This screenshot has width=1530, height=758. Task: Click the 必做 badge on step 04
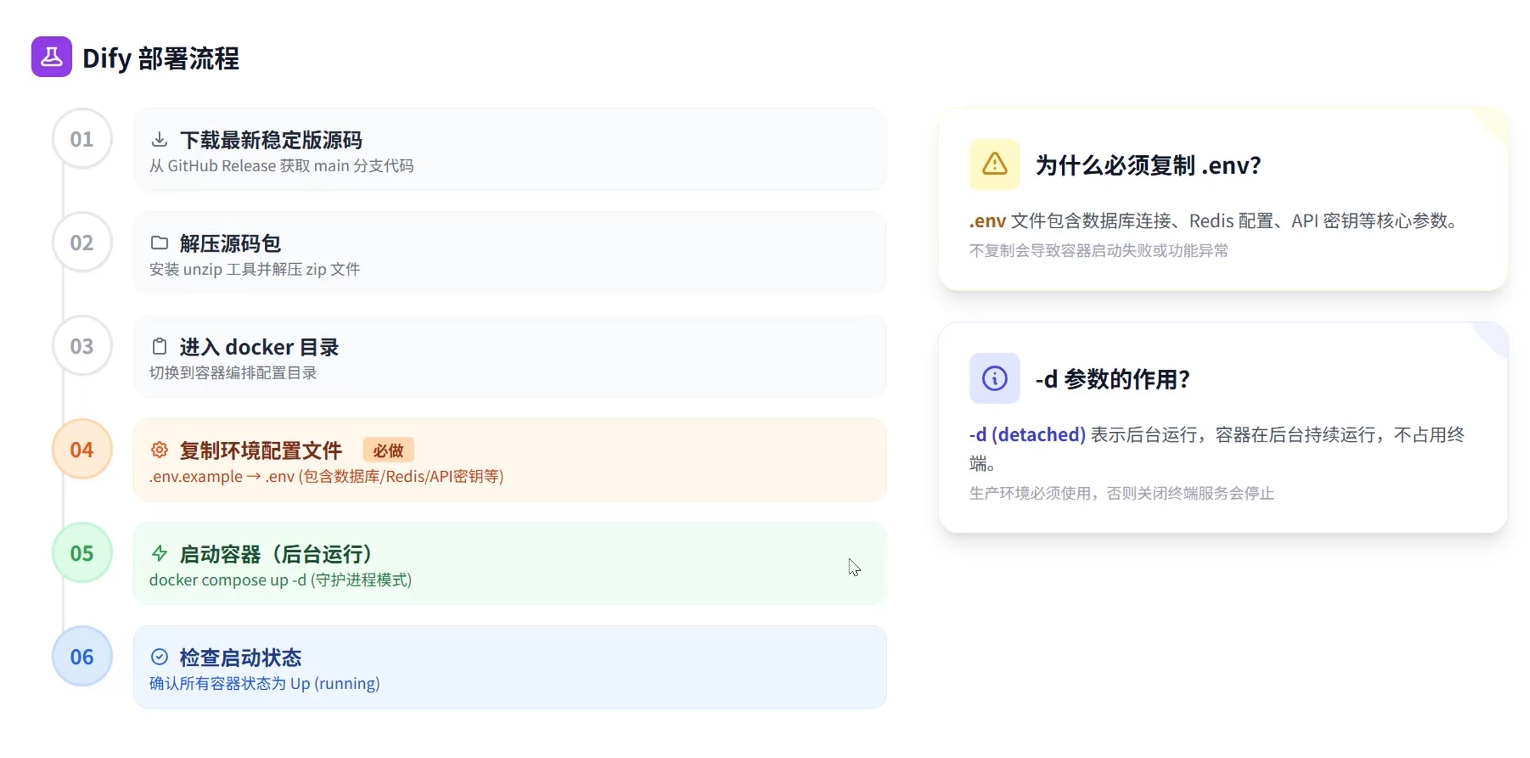point(388,450)
